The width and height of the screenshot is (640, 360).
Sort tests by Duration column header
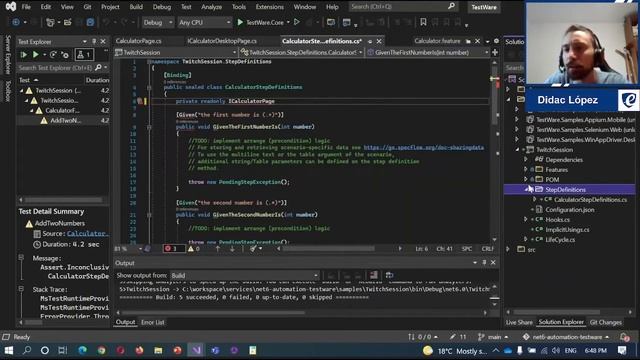pyautogui.click(x=97, y=80)
